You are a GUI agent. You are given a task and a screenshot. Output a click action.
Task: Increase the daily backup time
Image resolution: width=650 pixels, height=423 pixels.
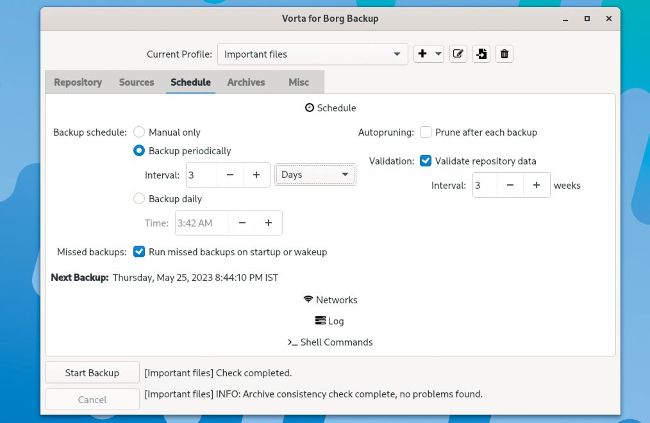coord(269,223)
